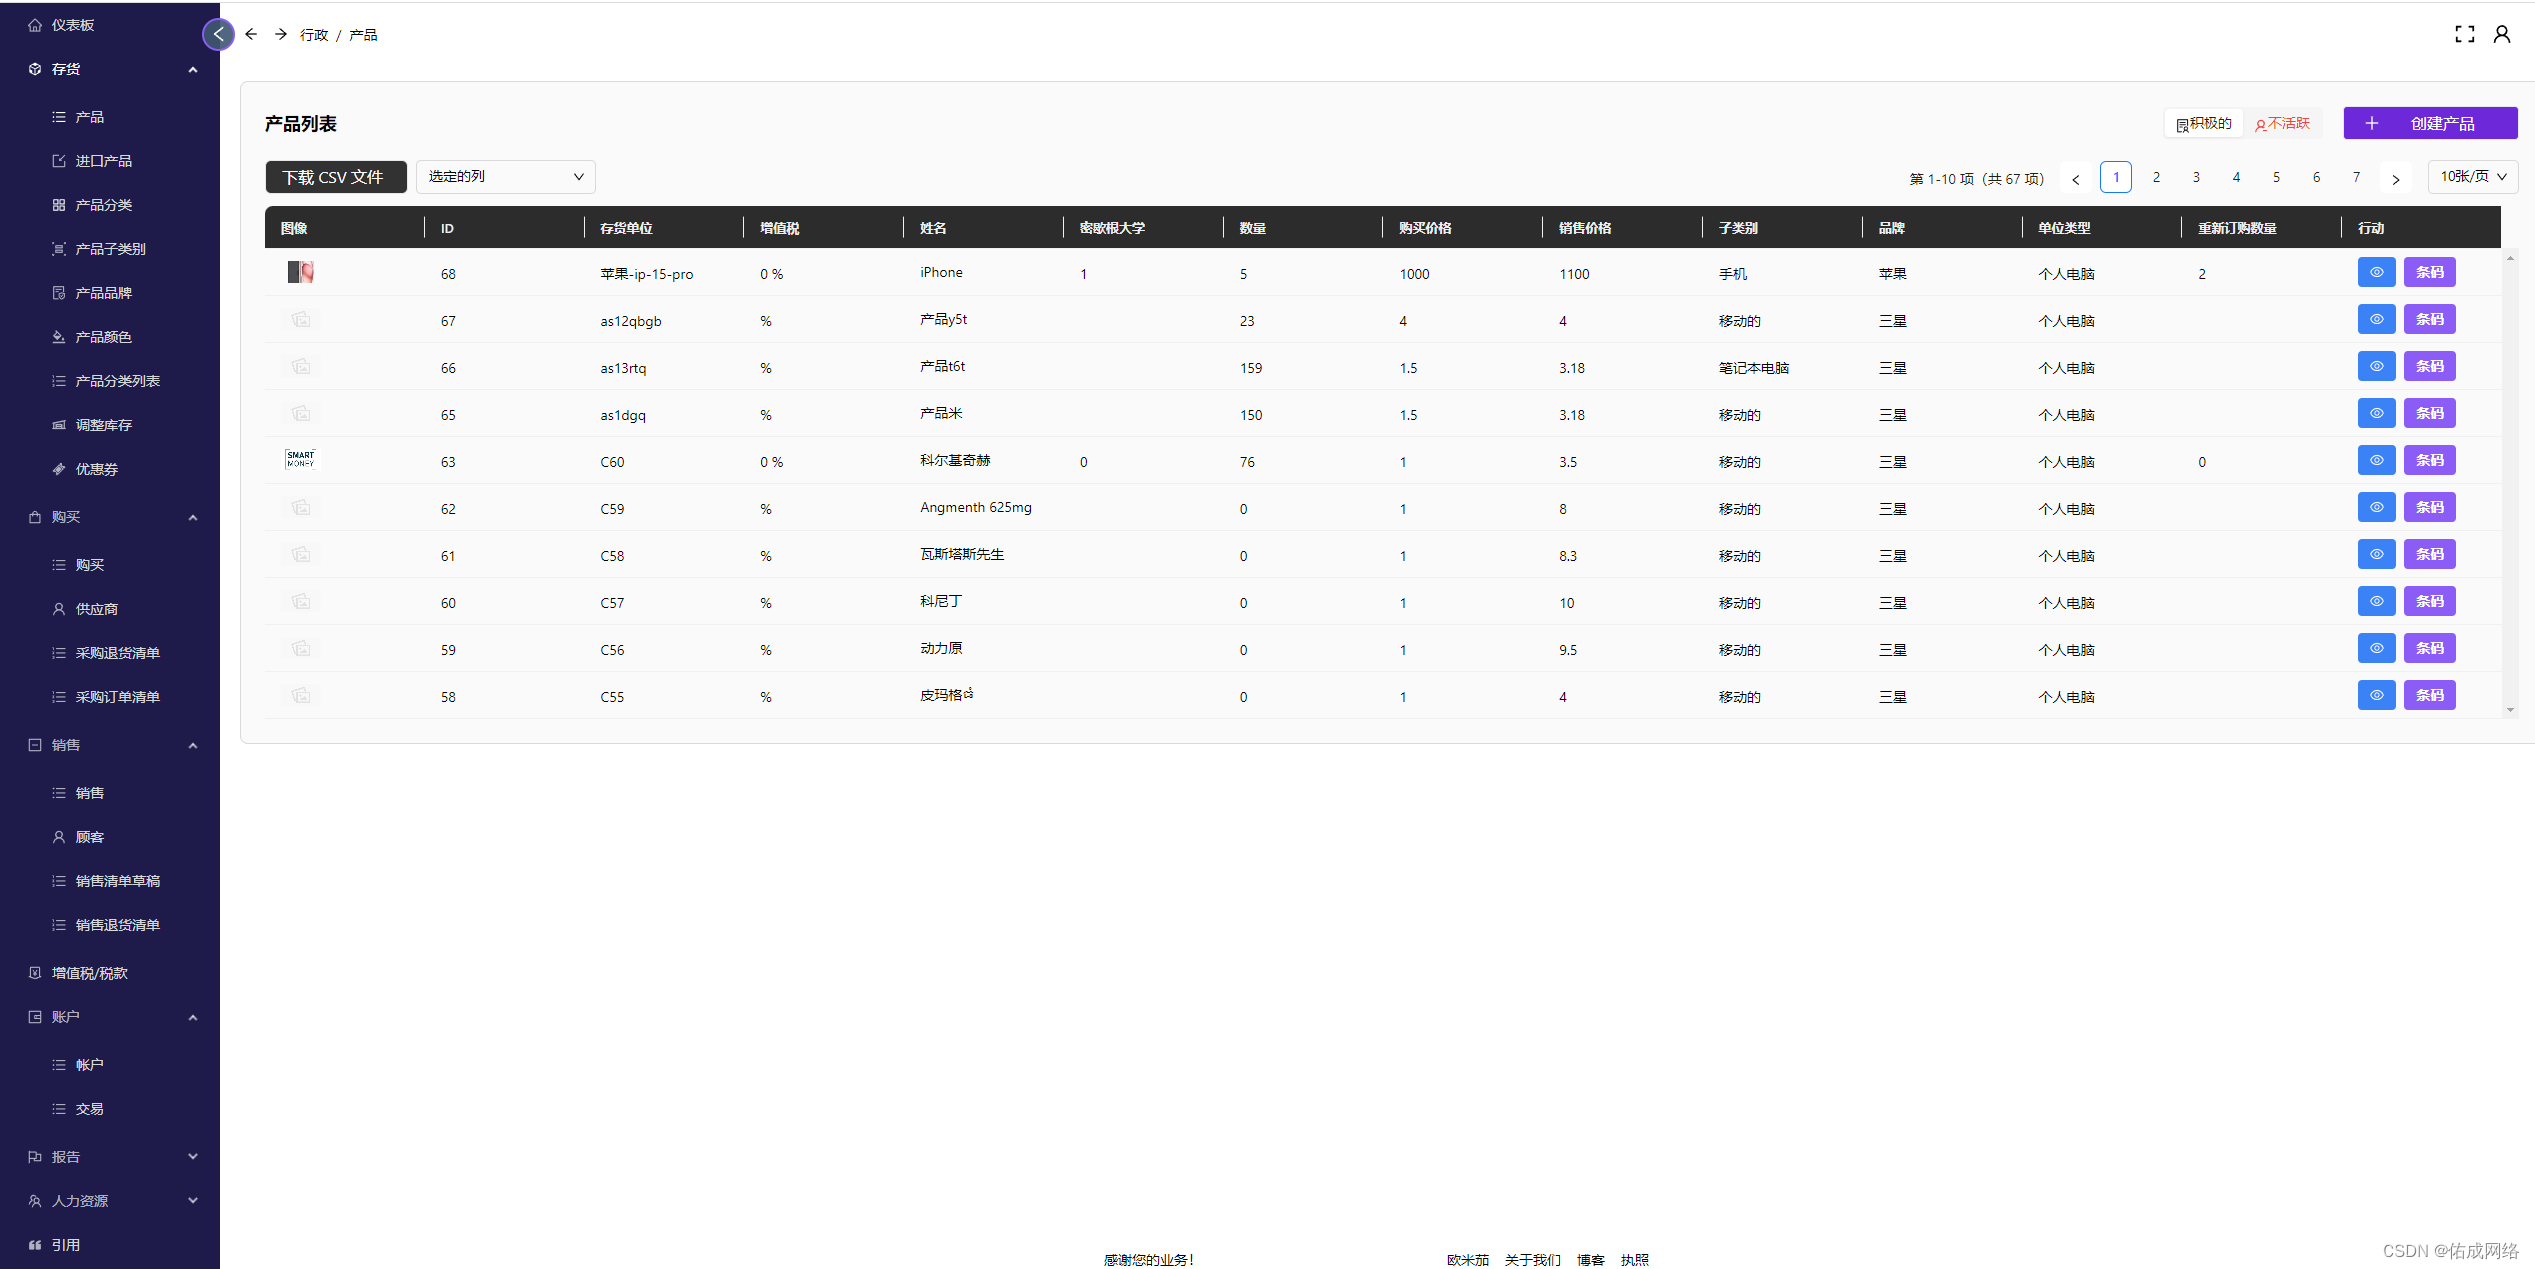
Task: Click the iPhone product image thumbnail
Action: [x=300, y=272]
